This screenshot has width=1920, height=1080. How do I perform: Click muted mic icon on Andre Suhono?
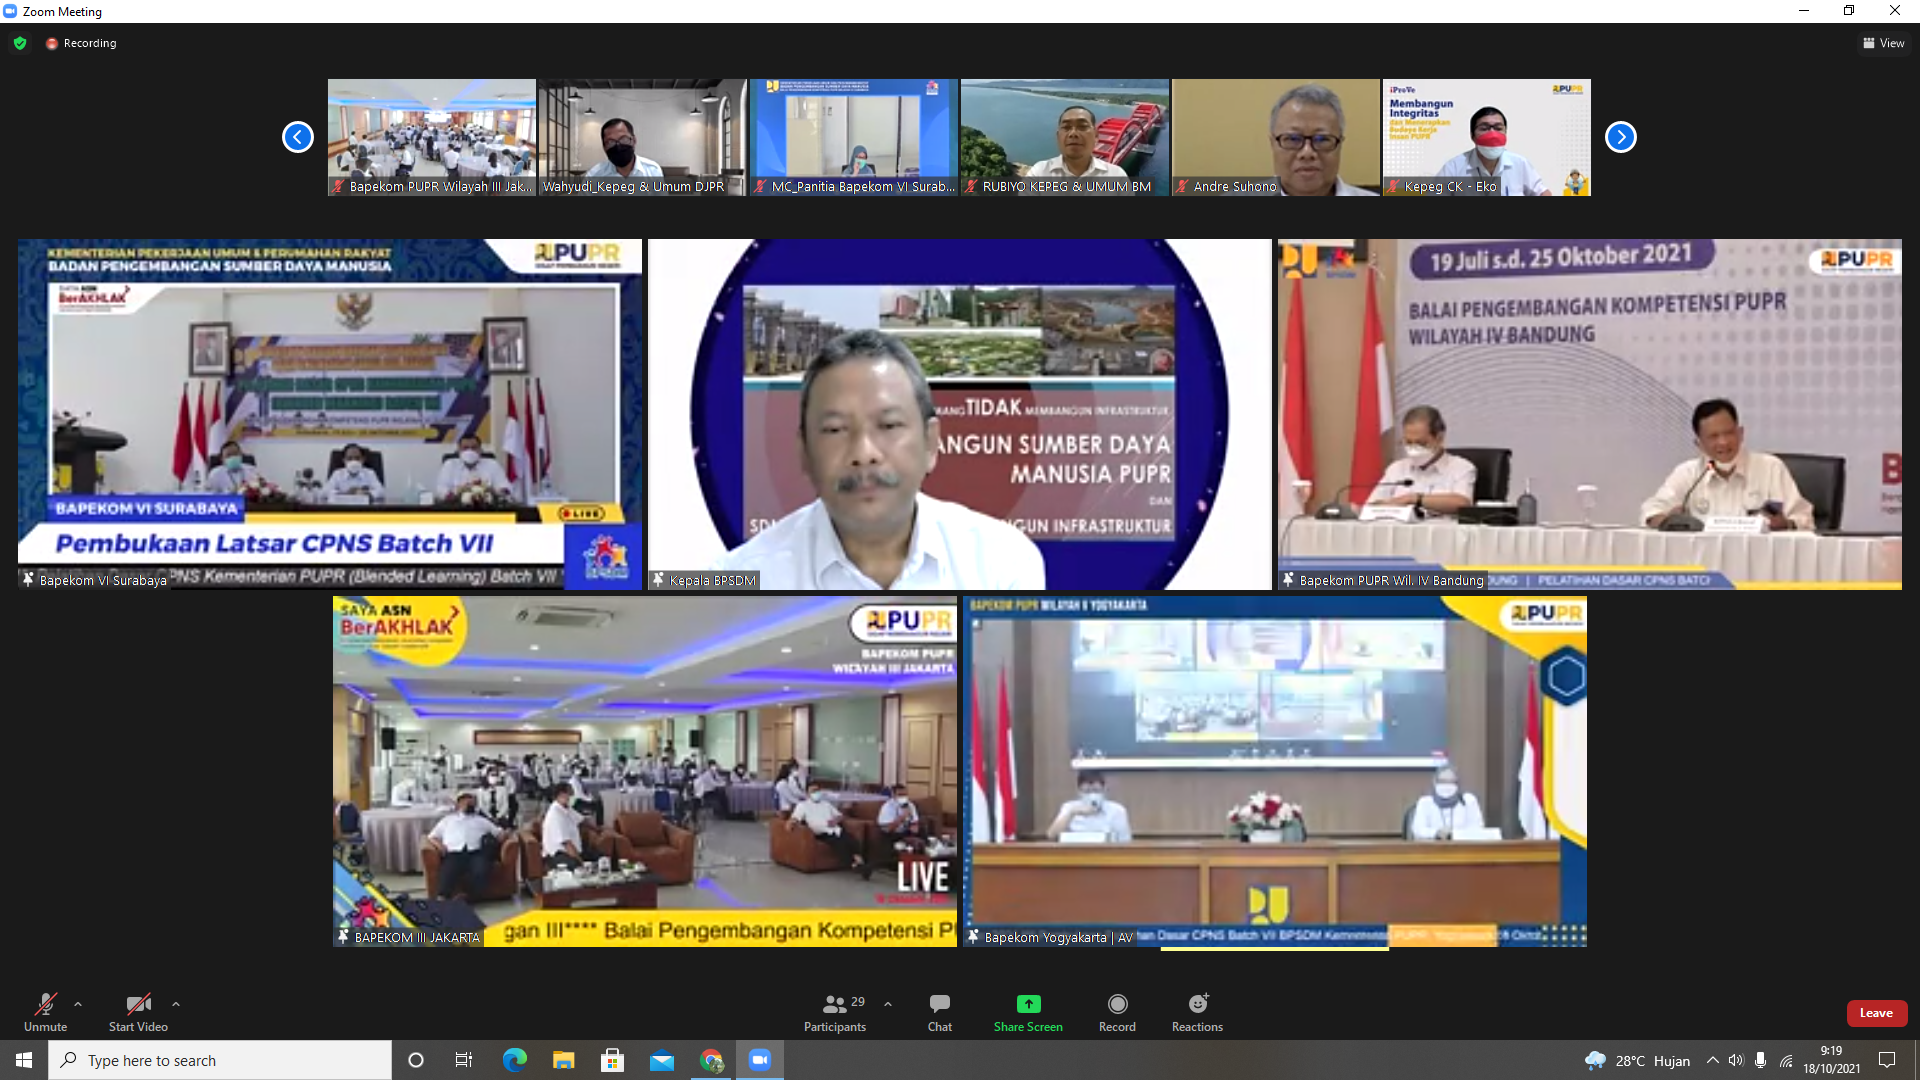coord(1183,186)
